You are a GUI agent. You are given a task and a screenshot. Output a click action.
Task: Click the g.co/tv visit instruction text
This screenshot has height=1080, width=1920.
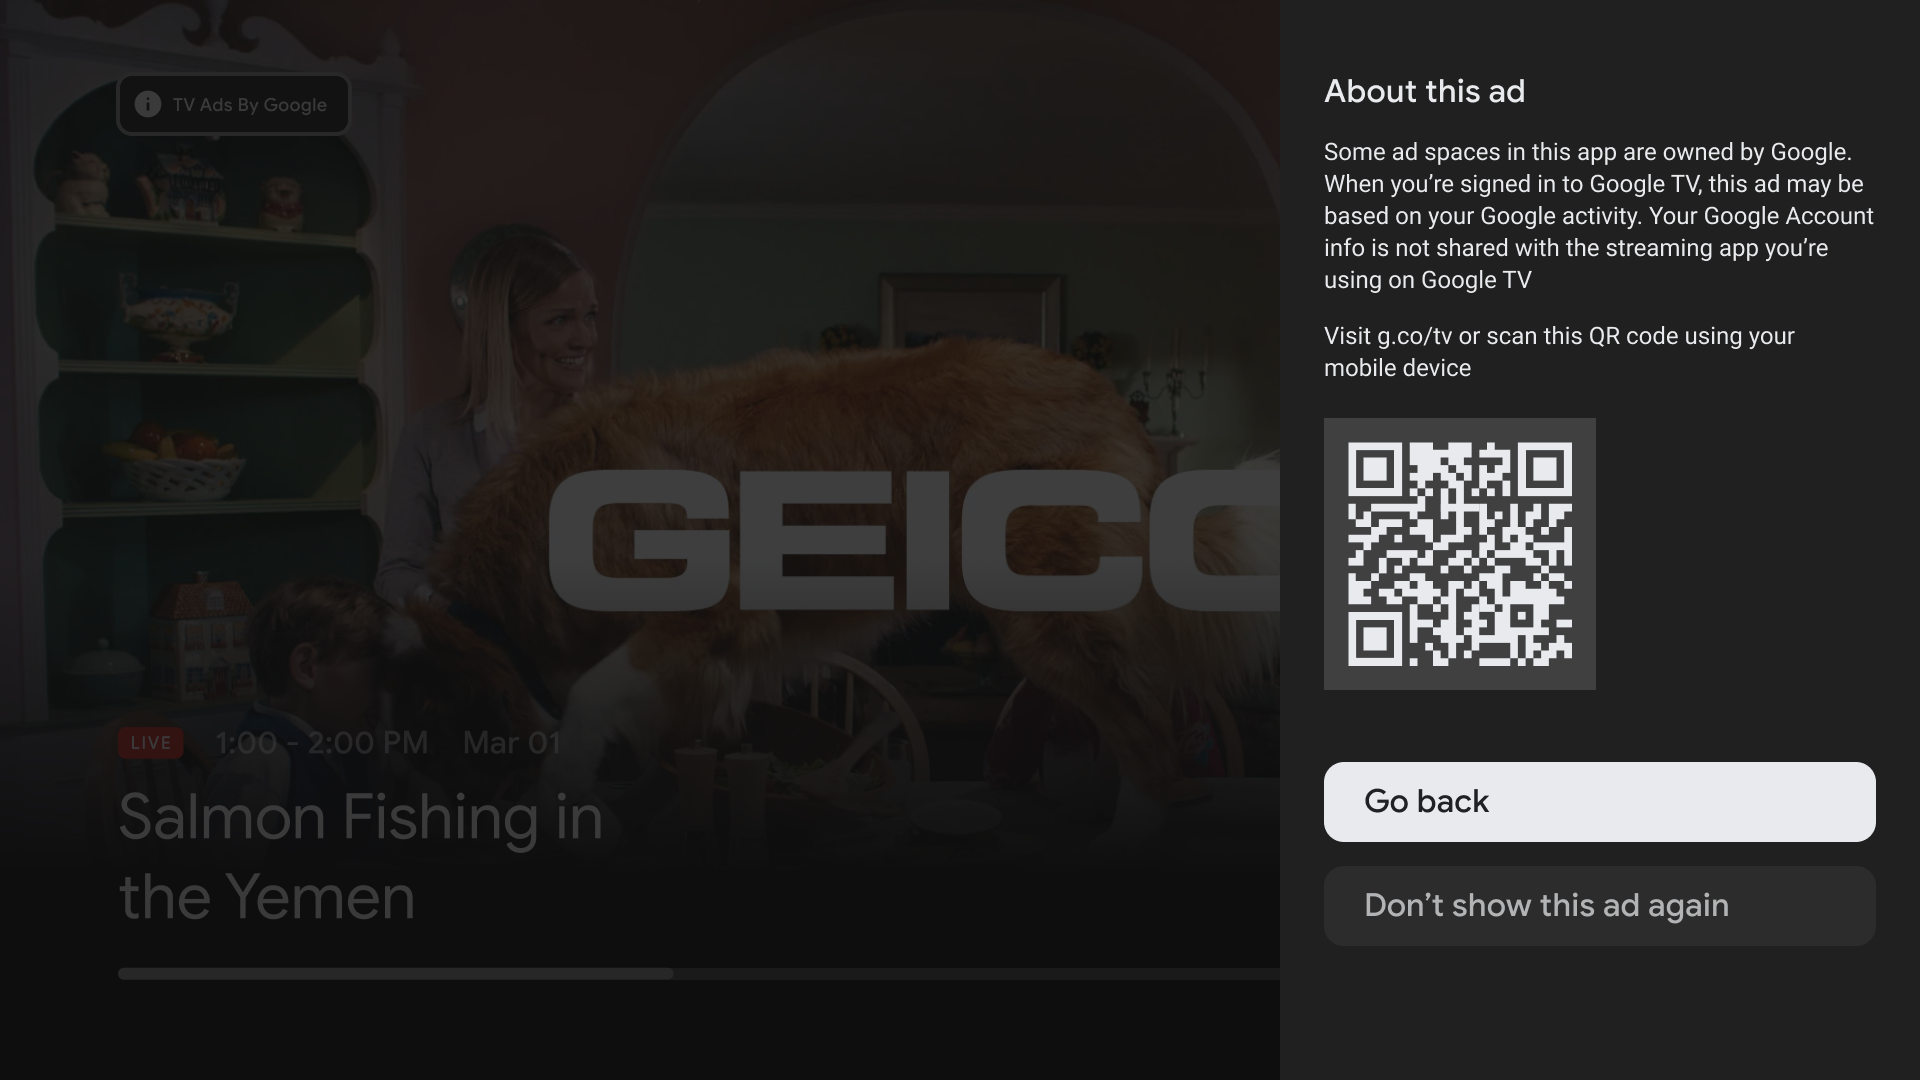coord(1559,352)
